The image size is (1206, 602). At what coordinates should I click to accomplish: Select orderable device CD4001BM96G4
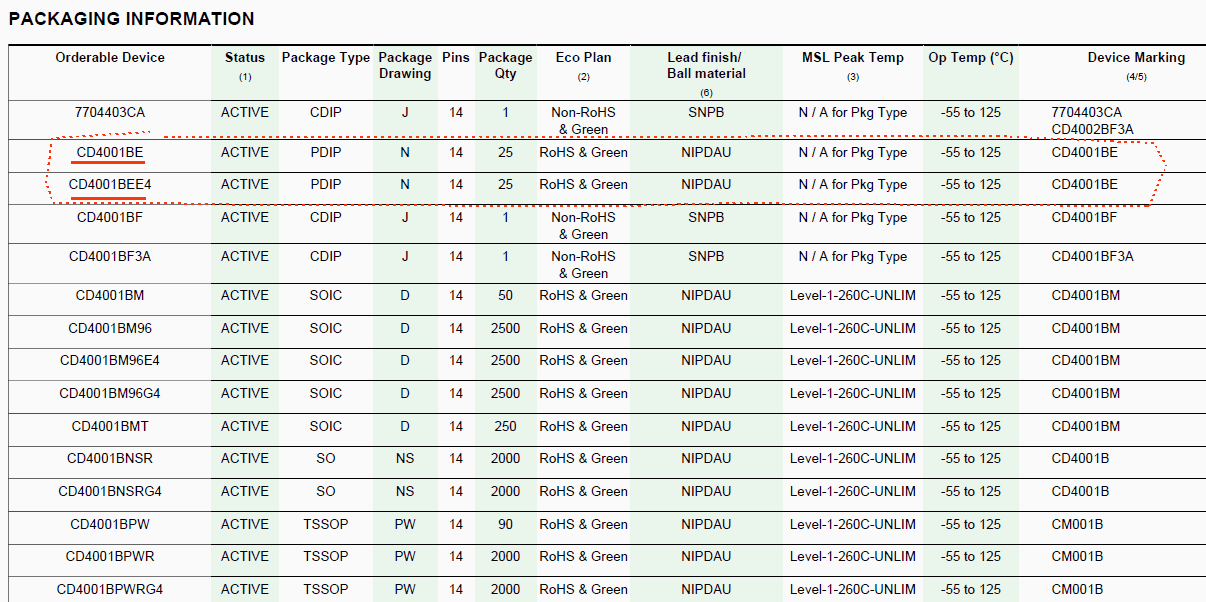click(110, 394)
